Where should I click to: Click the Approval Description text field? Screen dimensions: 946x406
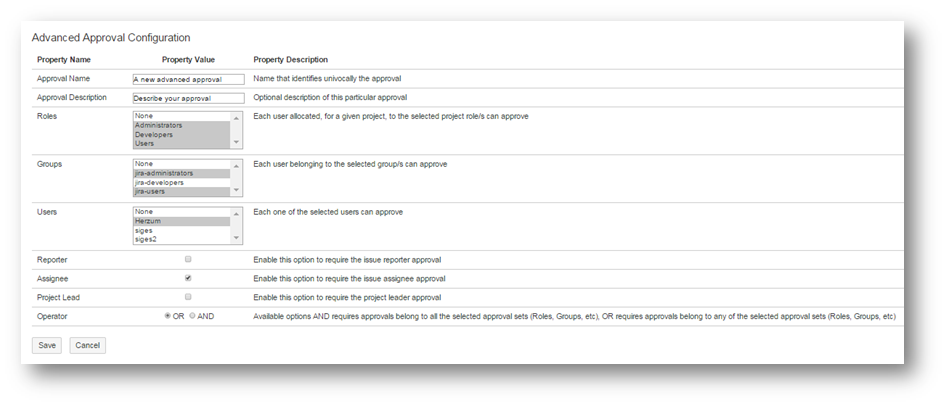coord(188,98)
